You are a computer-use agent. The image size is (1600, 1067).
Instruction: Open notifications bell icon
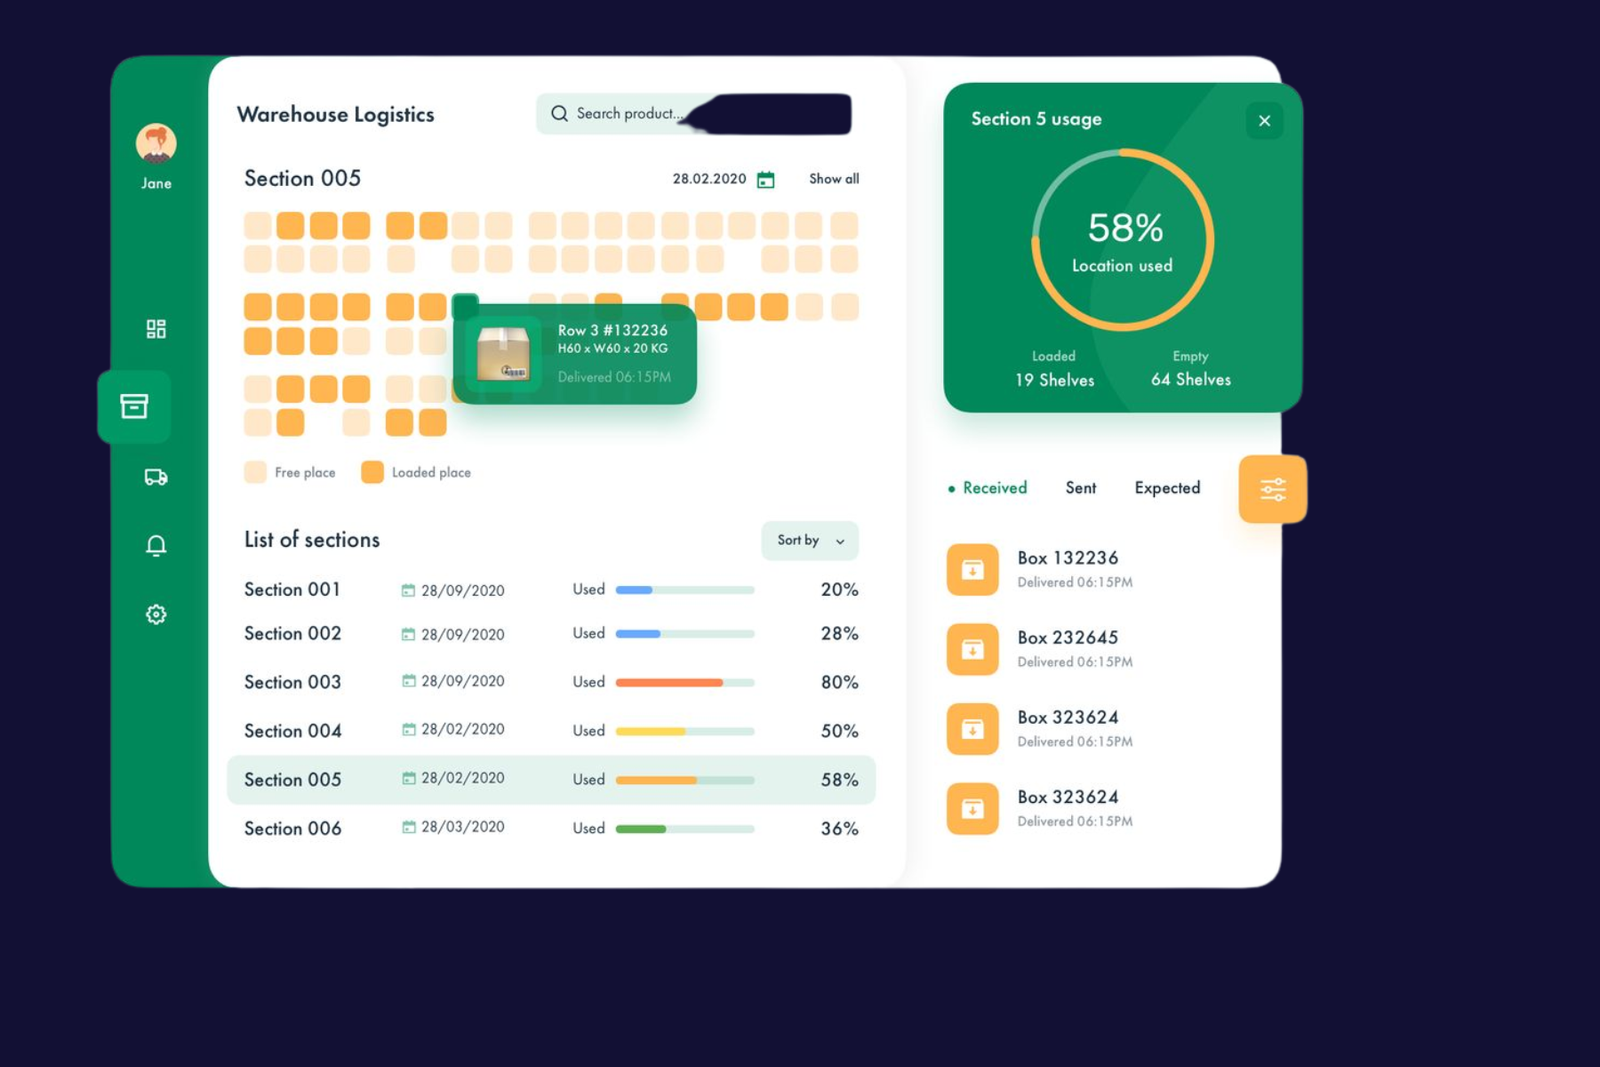click(x=156, y=545)
